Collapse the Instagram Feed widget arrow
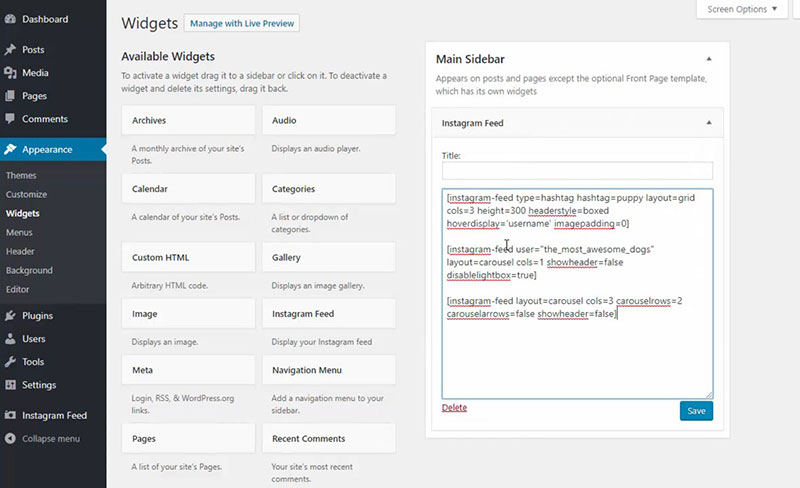 point(709,123)
